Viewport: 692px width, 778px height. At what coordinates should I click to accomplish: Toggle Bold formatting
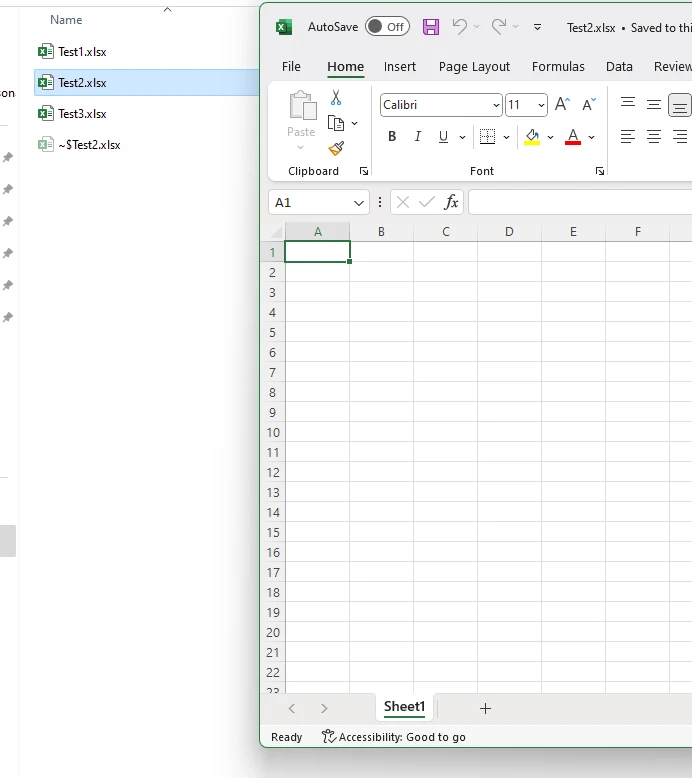point(392,137)
